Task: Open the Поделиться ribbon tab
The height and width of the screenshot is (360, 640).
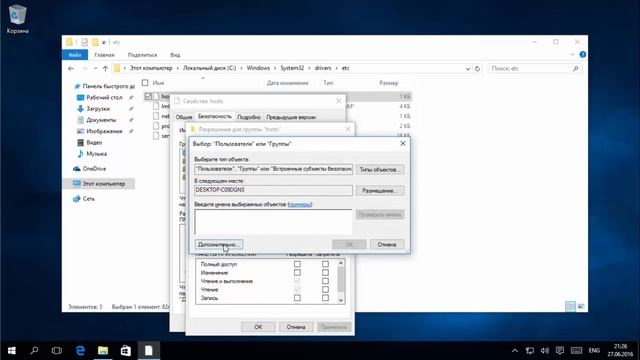Action: point(142,55)
